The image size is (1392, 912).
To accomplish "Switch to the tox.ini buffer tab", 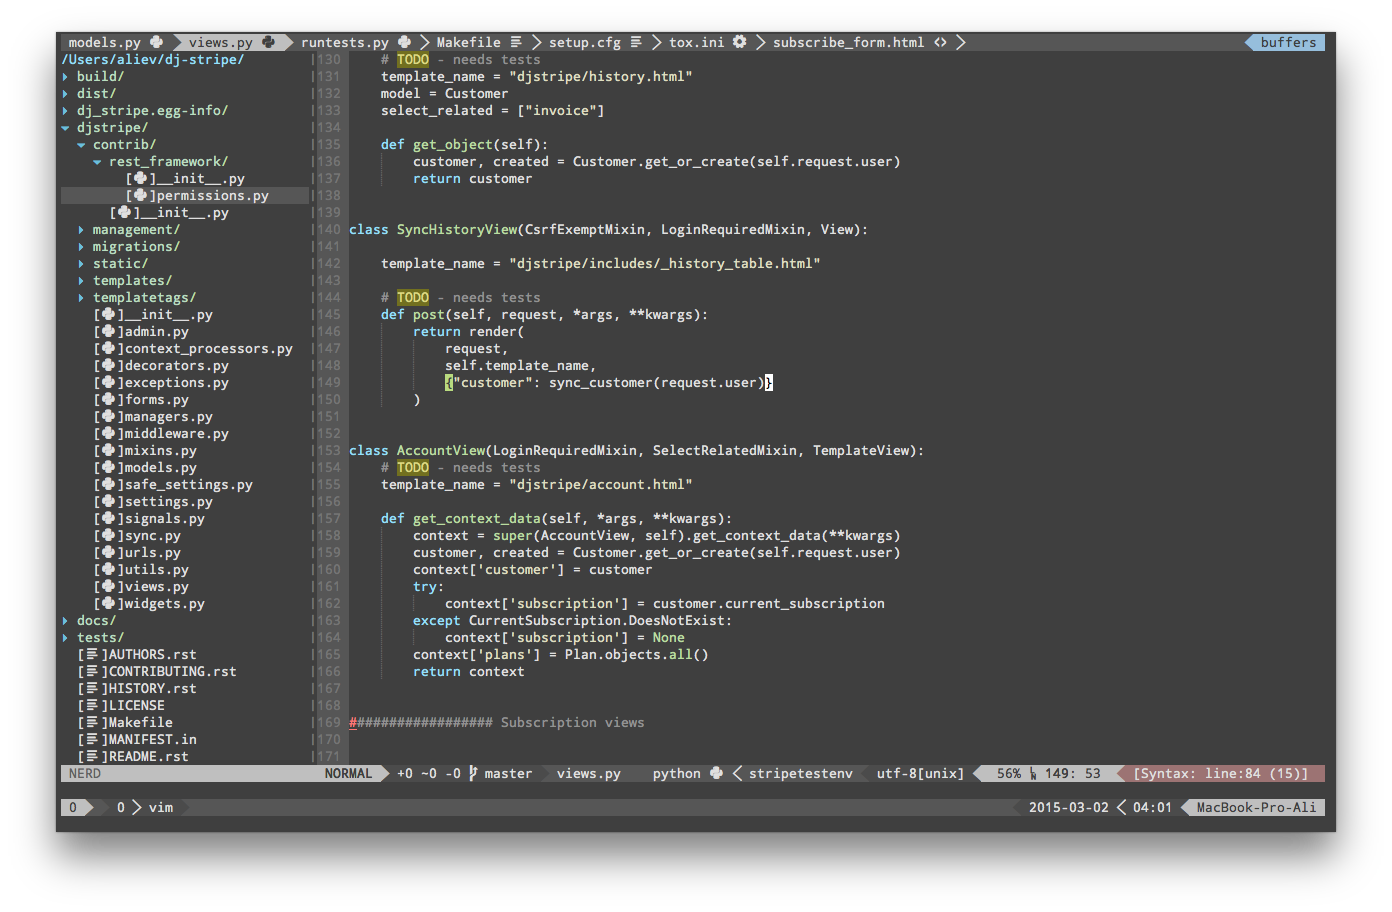I will 697,42.
